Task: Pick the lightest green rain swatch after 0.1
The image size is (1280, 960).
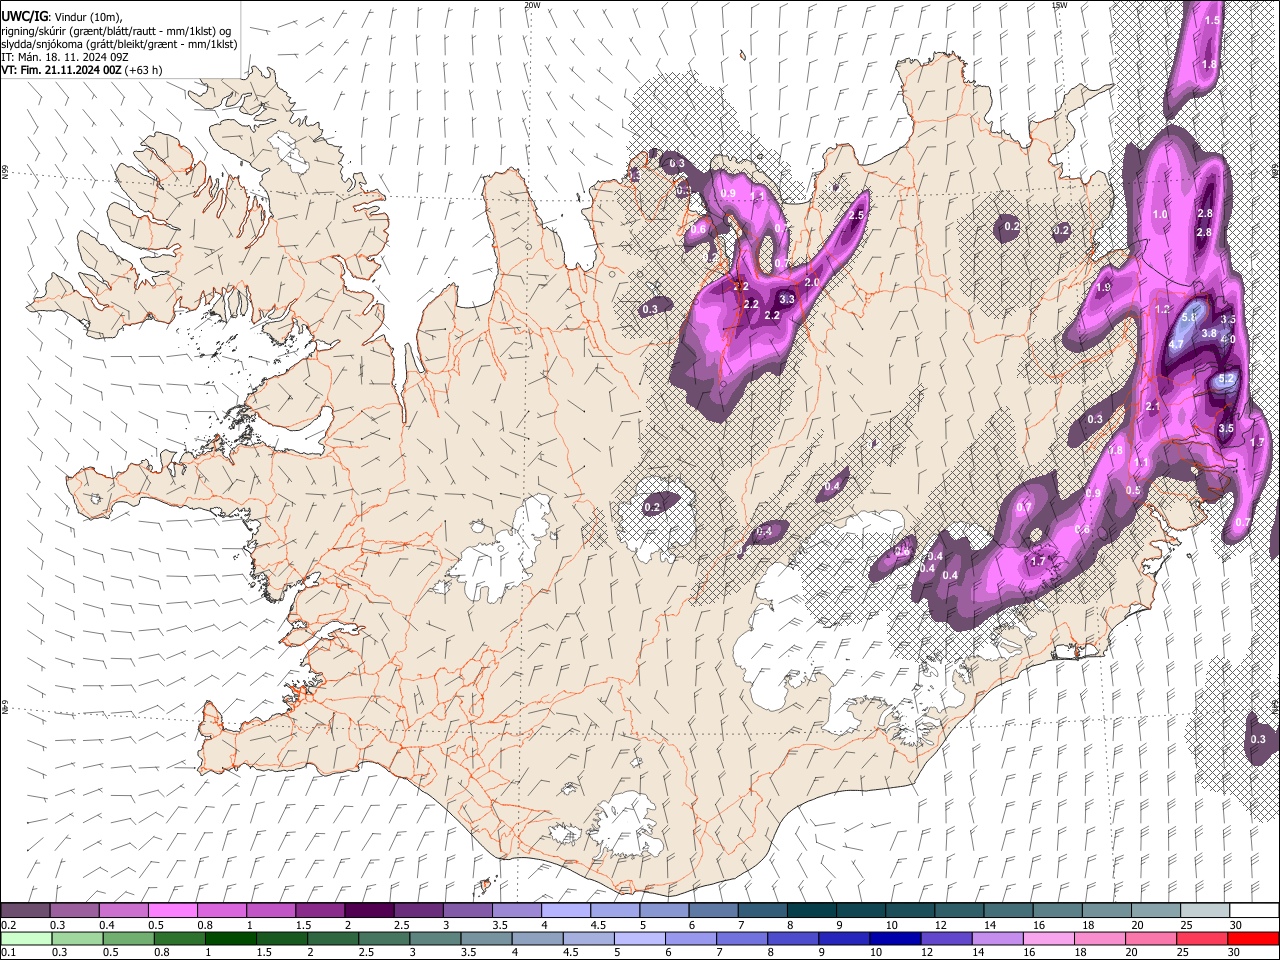Action: coord(25,938)
